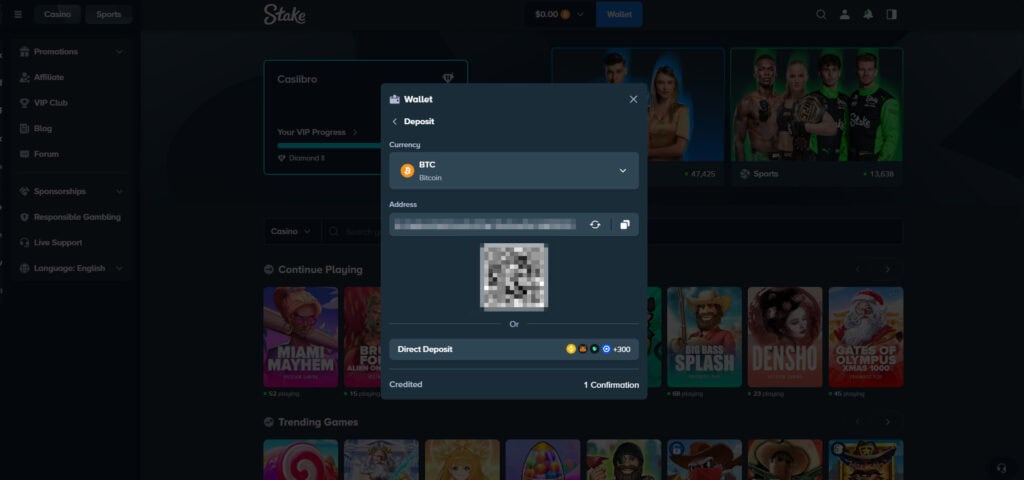Close the Wallet dialog
This screenshot has height=480, width=1024.
(x=633, y=99)
